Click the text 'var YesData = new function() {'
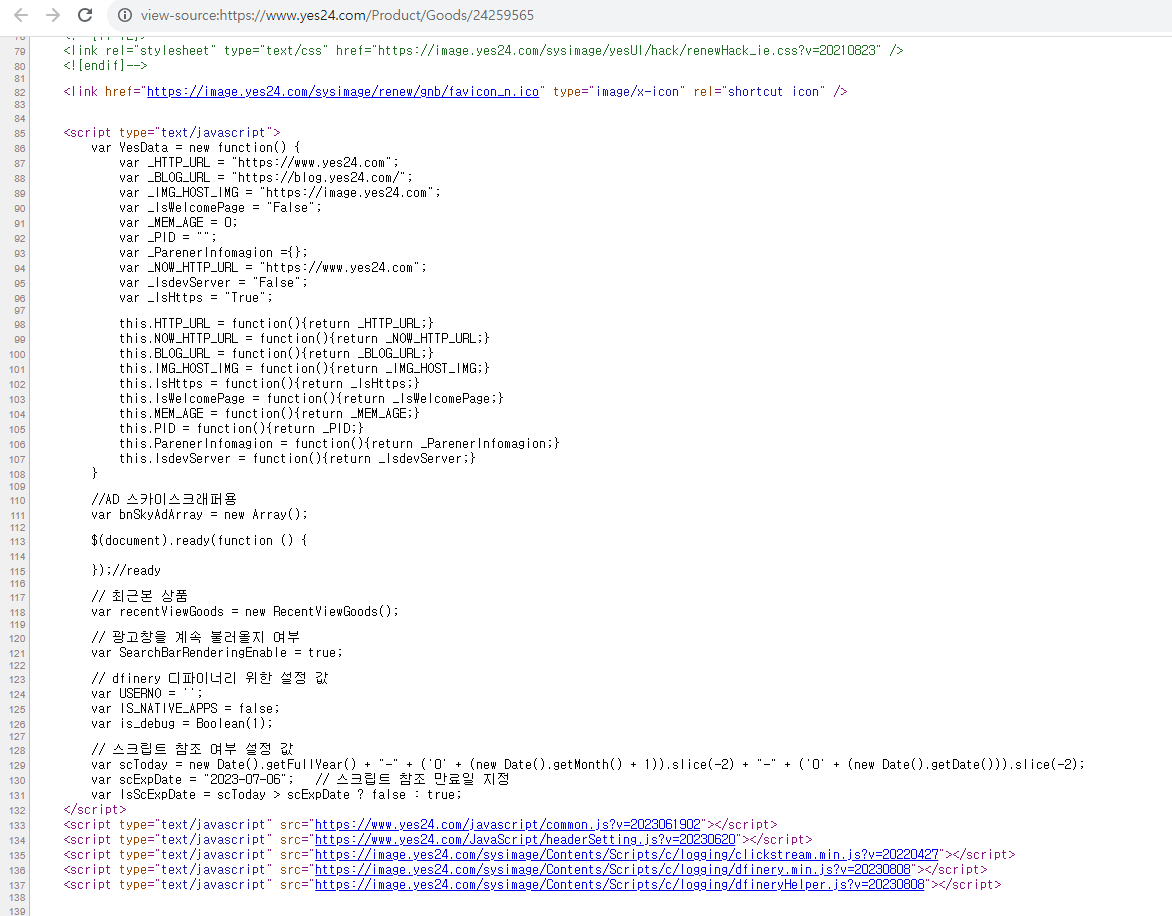The image size is (1172, 916). point(195,148)
